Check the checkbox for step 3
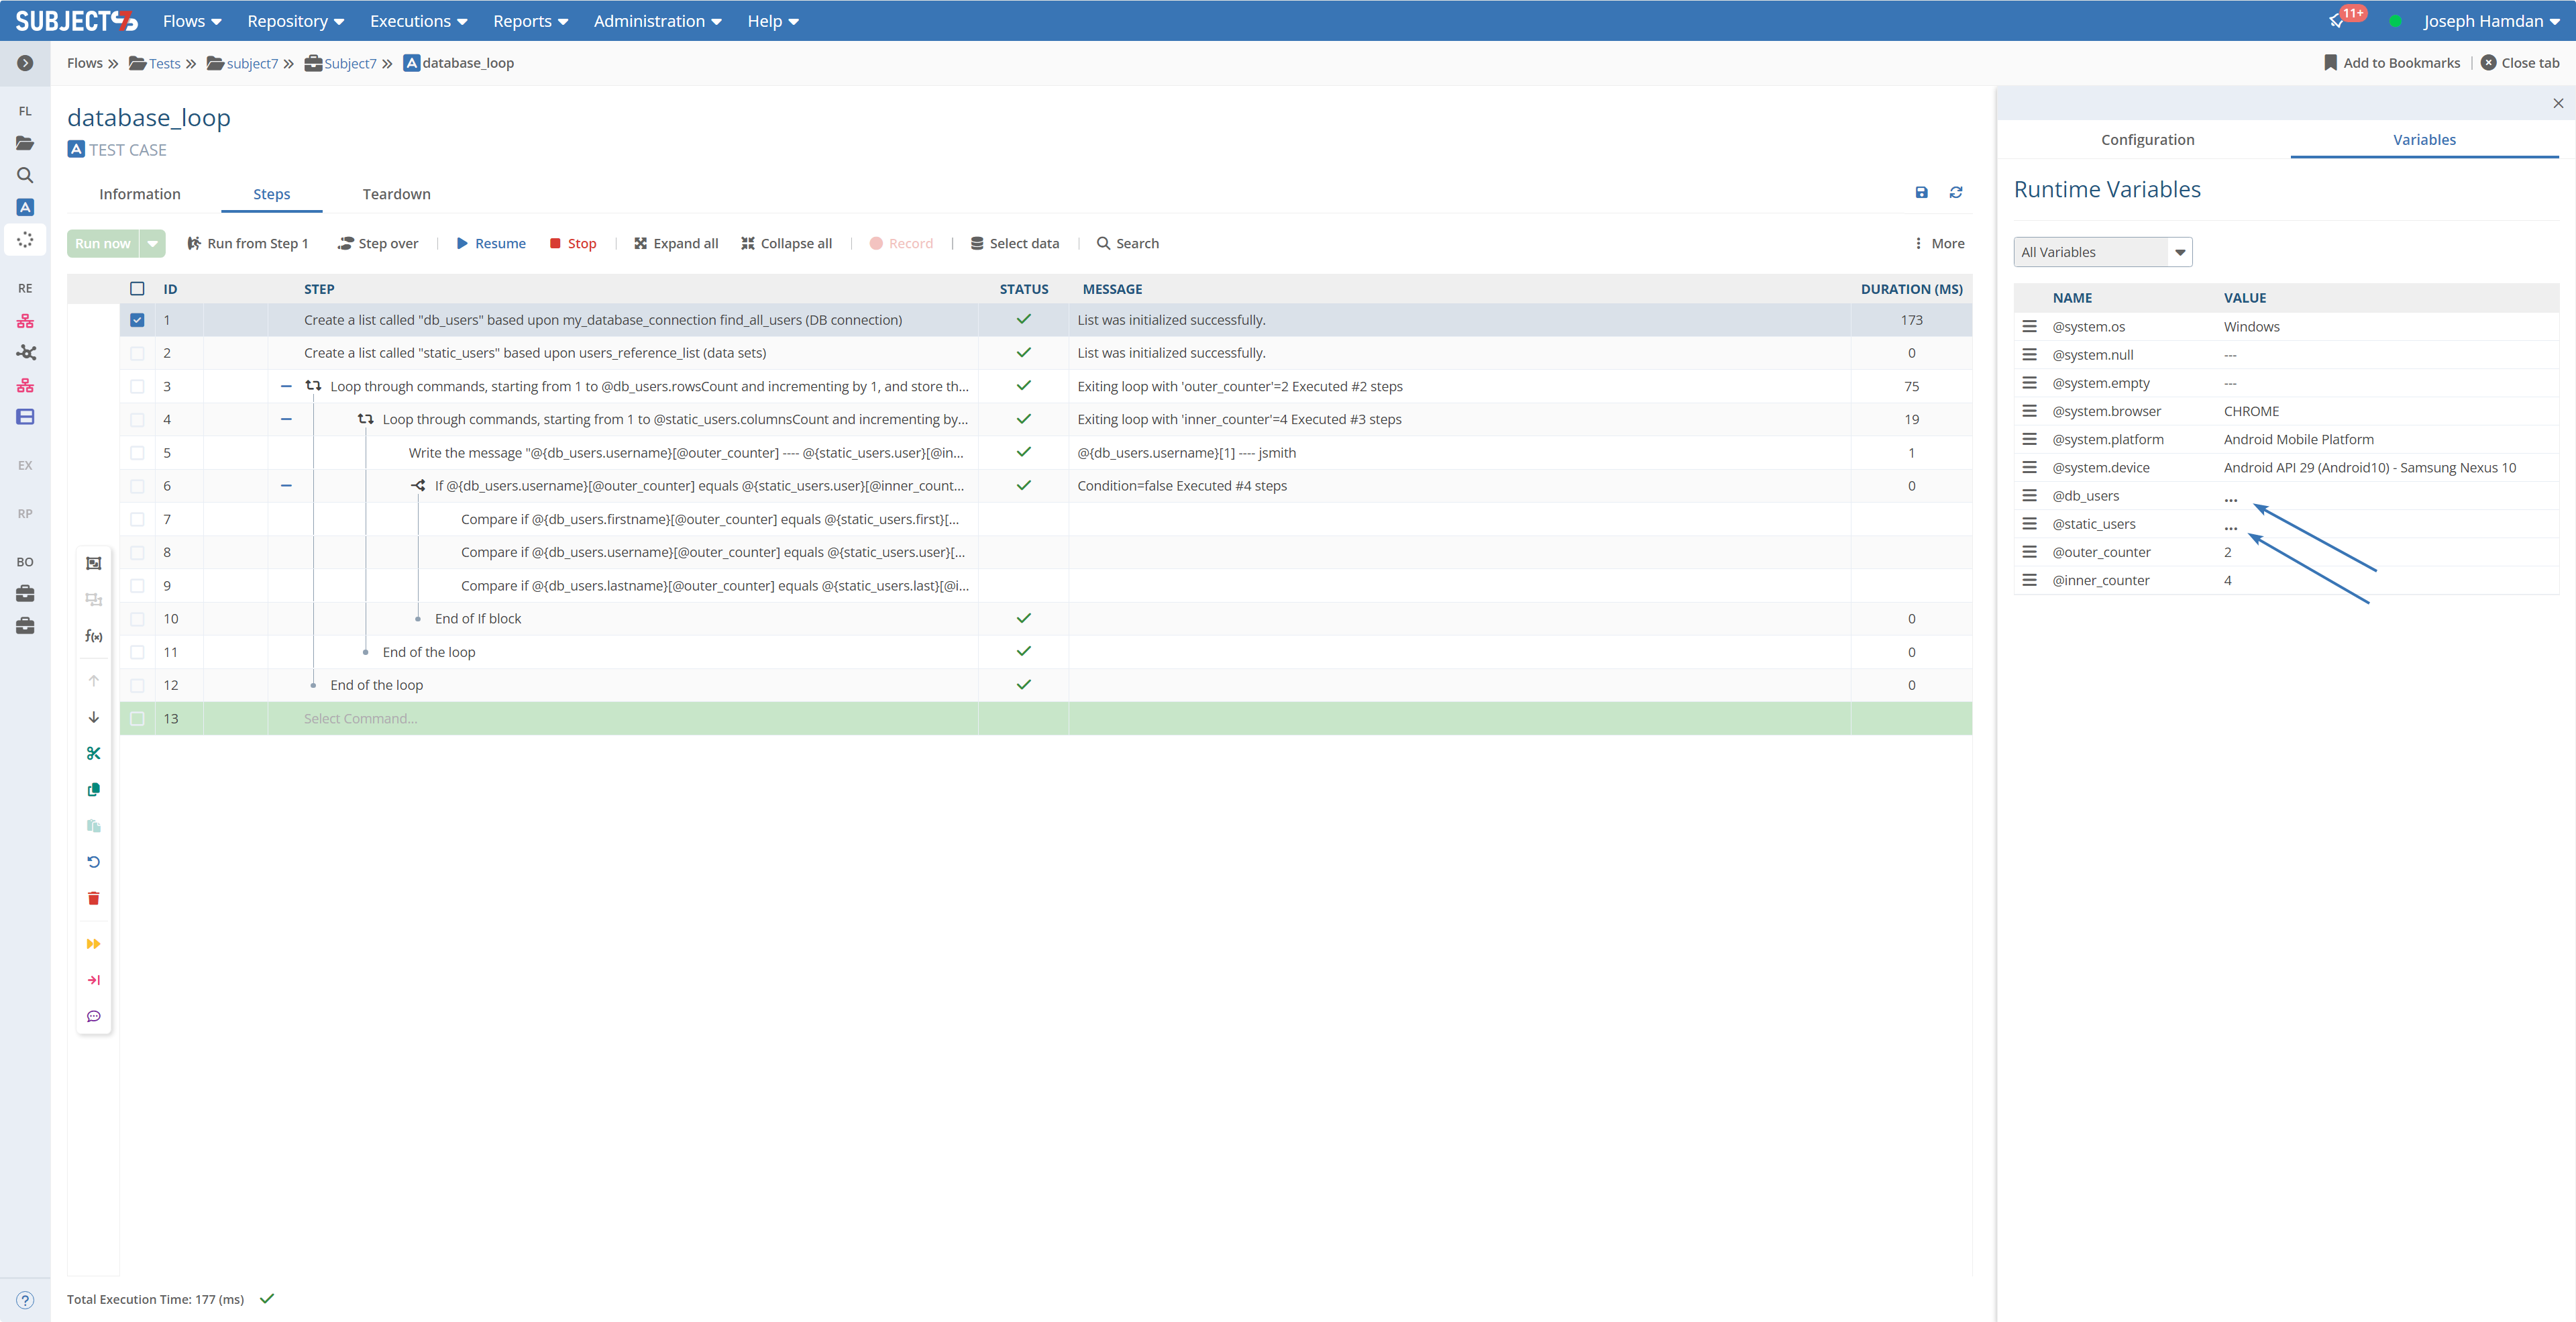Viewport: 2576px width, 1322px height. tap(137, 386)
